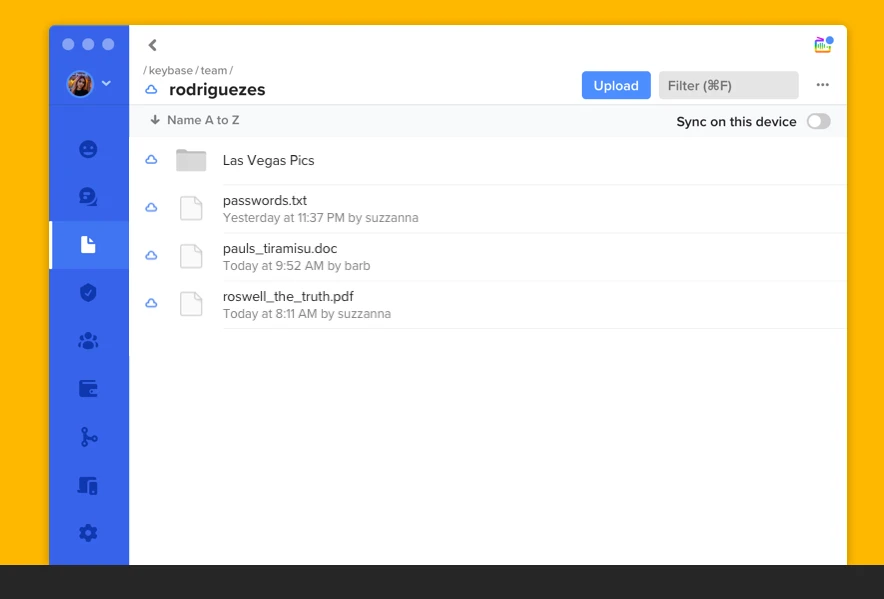Click the user avatar picture

click(80, 84)
